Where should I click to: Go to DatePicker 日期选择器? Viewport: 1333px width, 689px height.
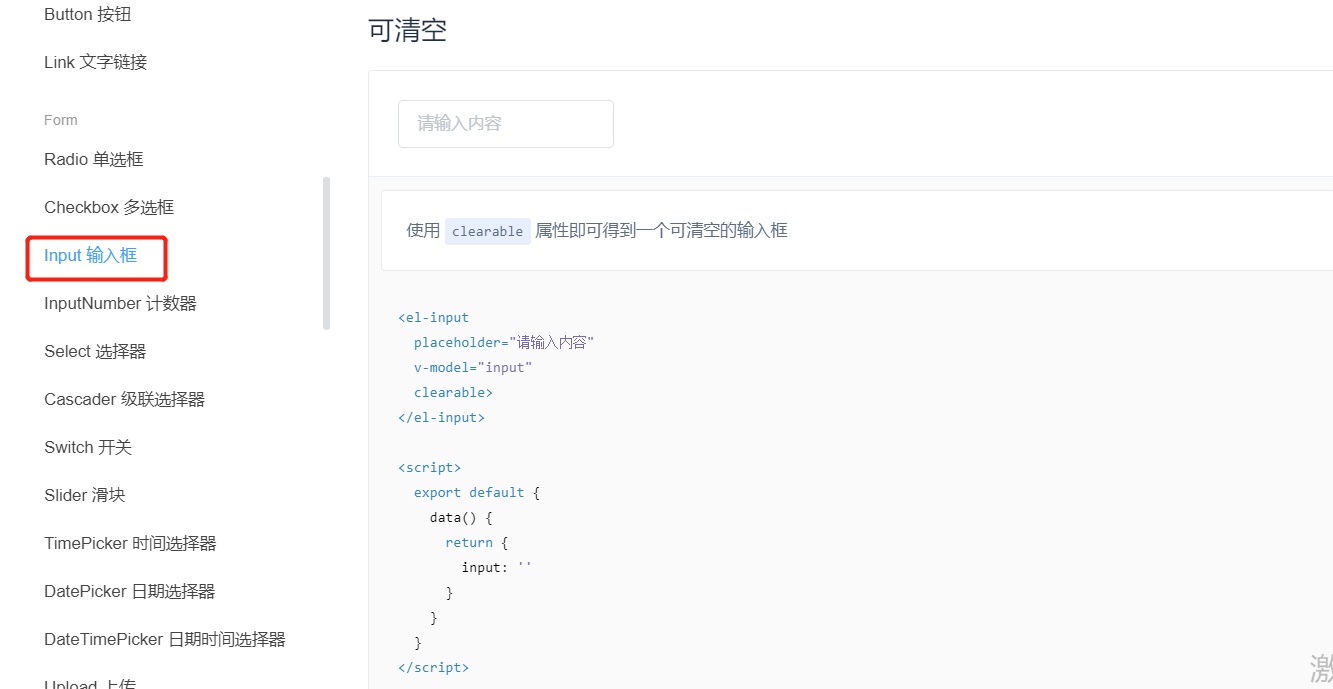[129, 591]
